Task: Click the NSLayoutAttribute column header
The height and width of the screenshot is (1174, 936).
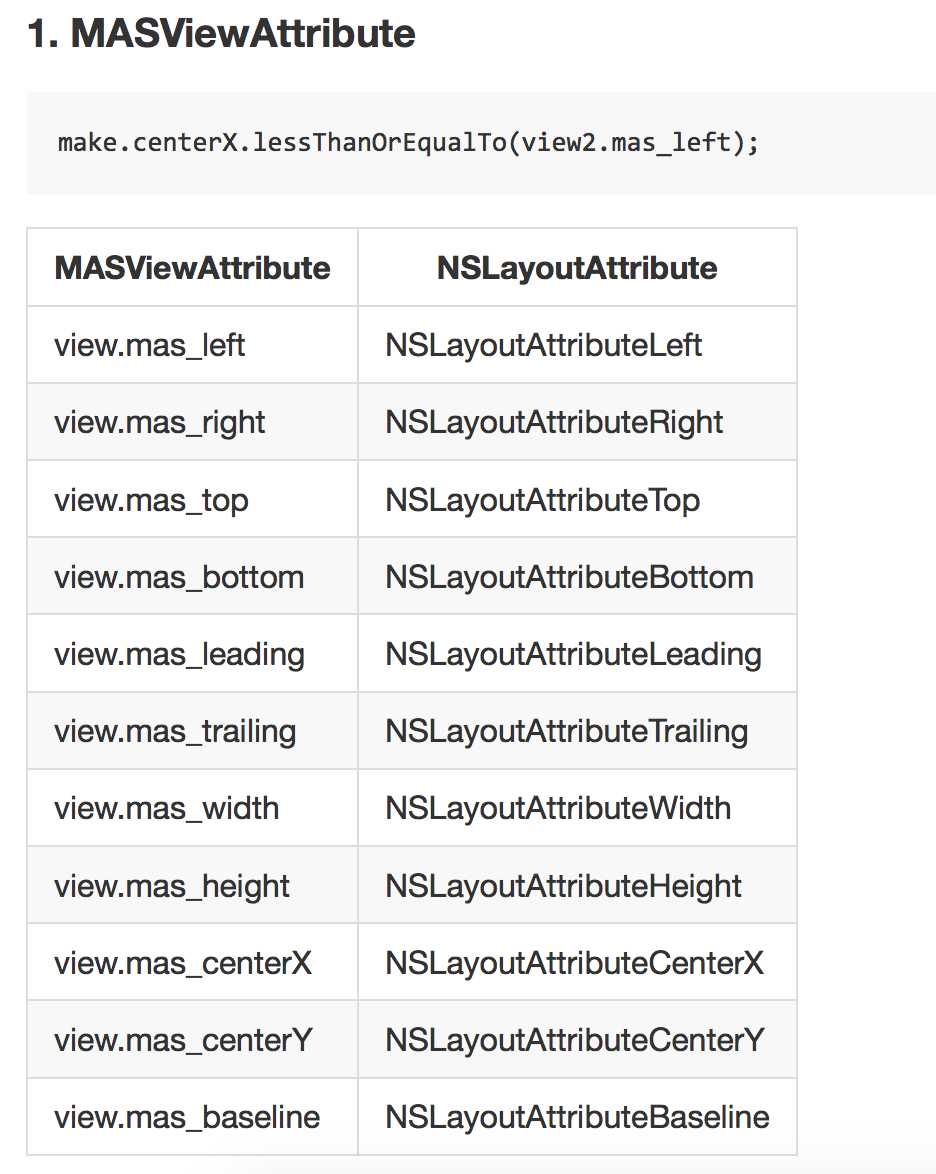Action: [577, 268]
